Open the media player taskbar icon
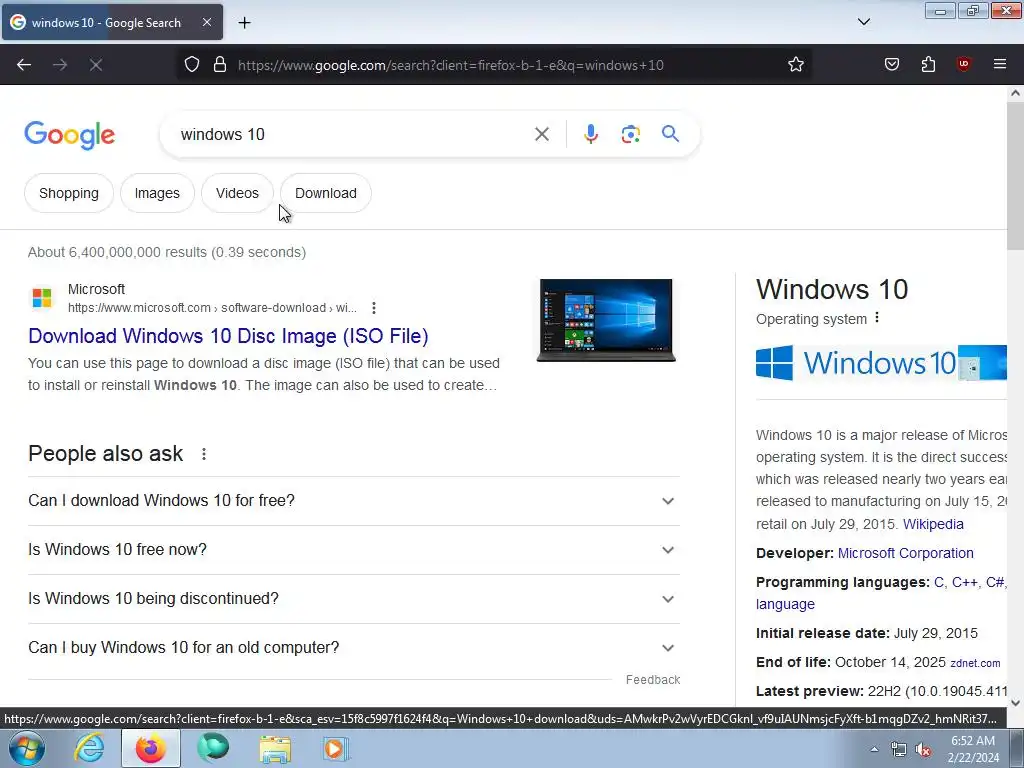Image resolution: width=1024 pixels, height=768 pixels. click(336, 748)
